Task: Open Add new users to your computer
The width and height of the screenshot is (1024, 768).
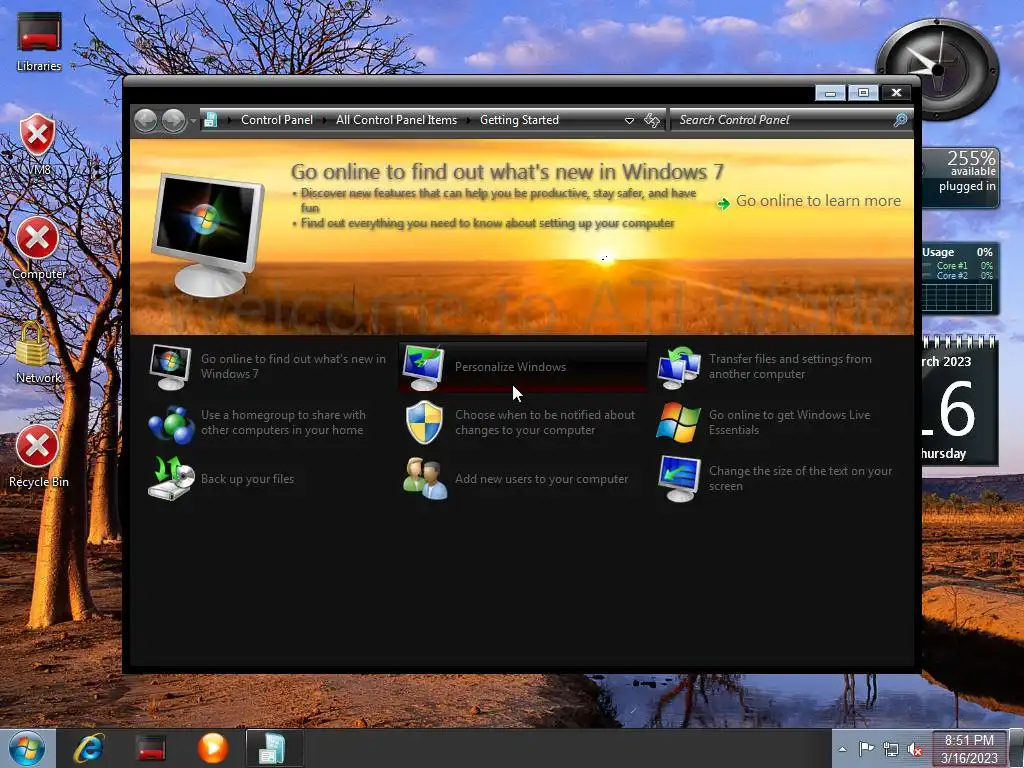Action: pos(541,479)
